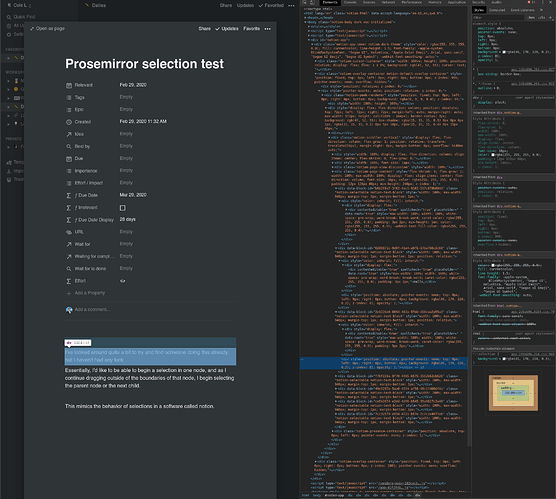Toggle the checked Updates button in the popup
Viewport: 556px width, 499px height.
click(227, 29)
